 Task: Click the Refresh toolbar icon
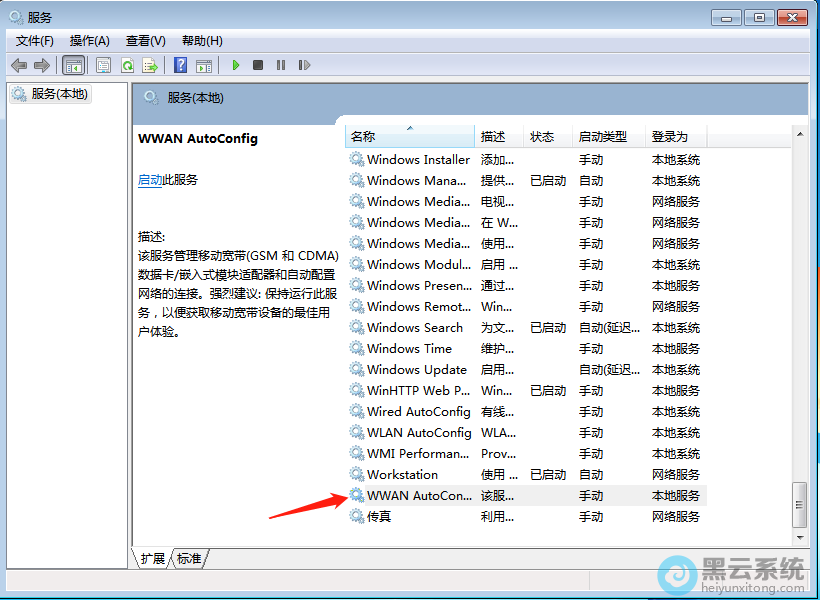127,65
